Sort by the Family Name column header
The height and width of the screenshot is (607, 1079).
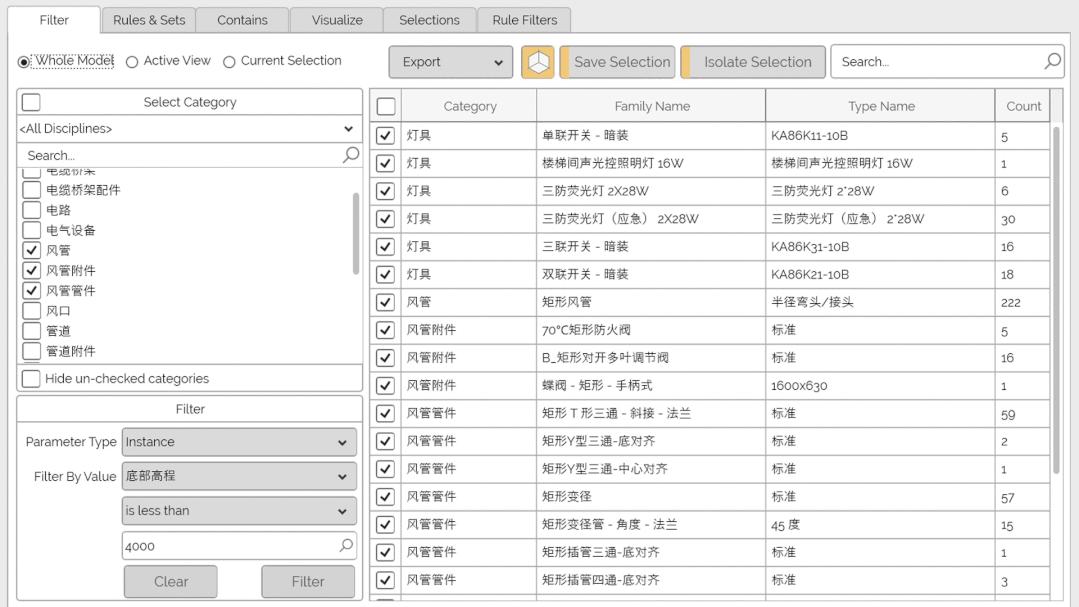tap(652, 106)
